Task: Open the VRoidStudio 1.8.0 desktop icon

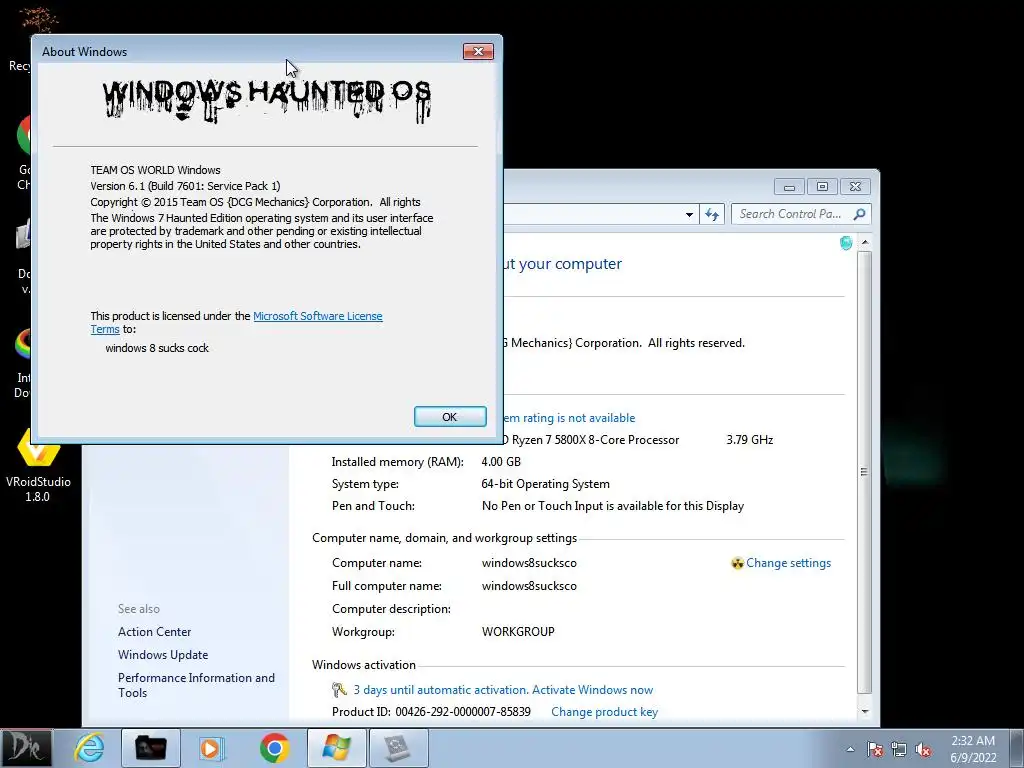Action: click(38, 465)
